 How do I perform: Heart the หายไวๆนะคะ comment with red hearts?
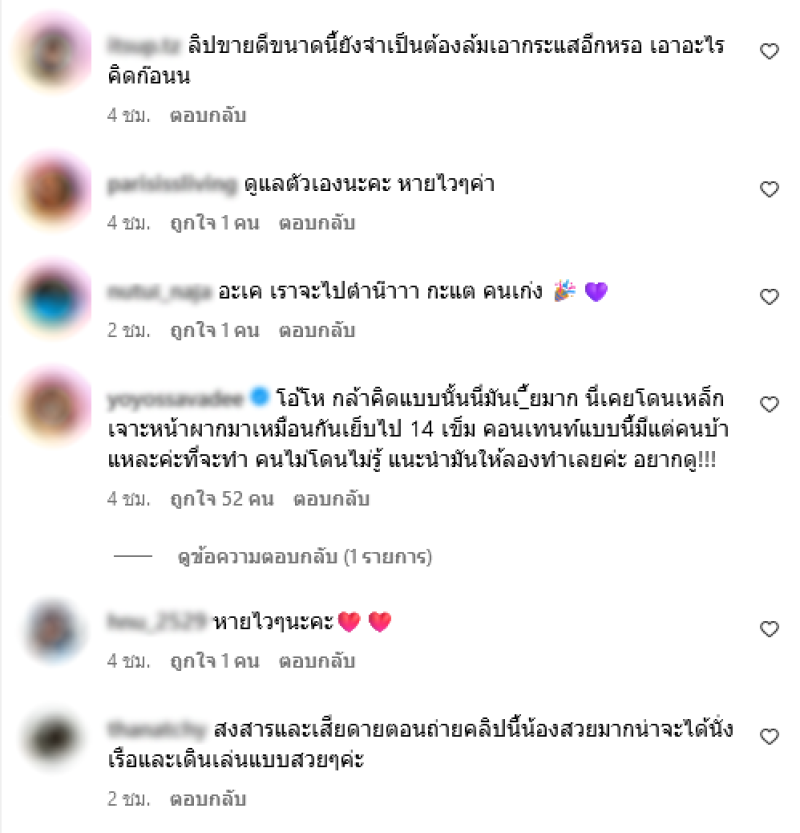pyautogui.click(x=769, y=629)
